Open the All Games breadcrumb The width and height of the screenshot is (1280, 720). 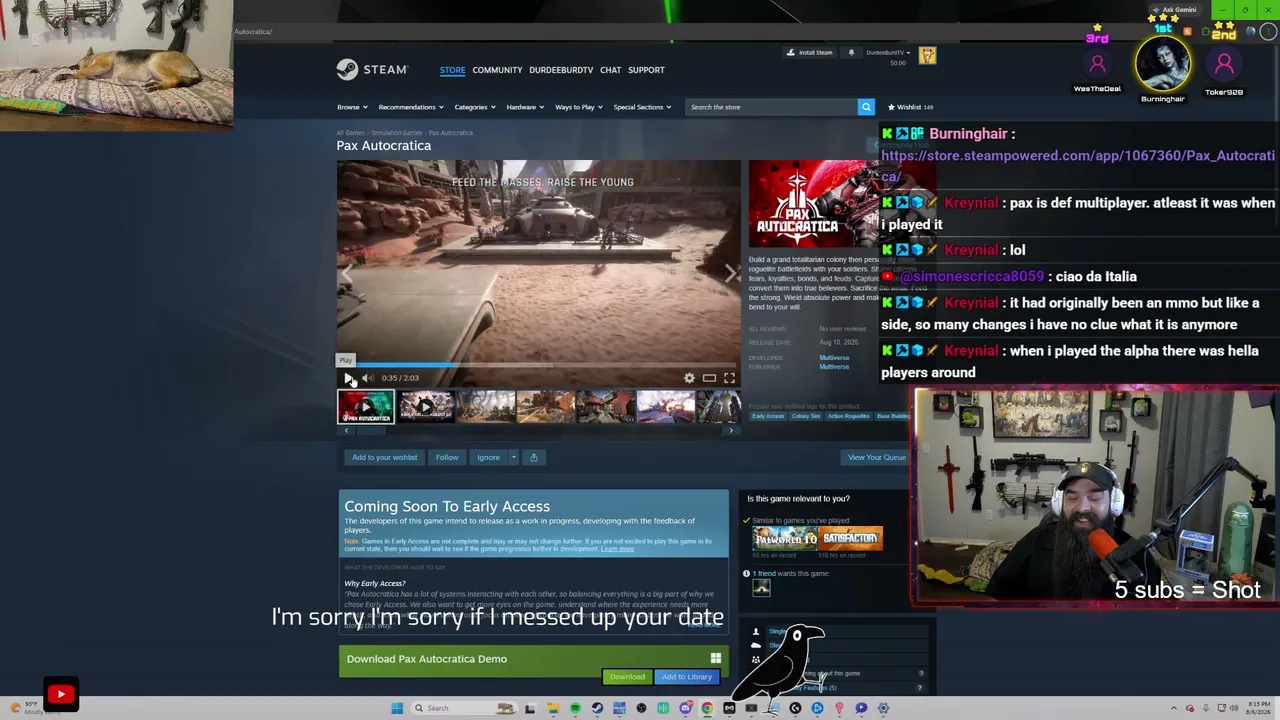point(350,133)
